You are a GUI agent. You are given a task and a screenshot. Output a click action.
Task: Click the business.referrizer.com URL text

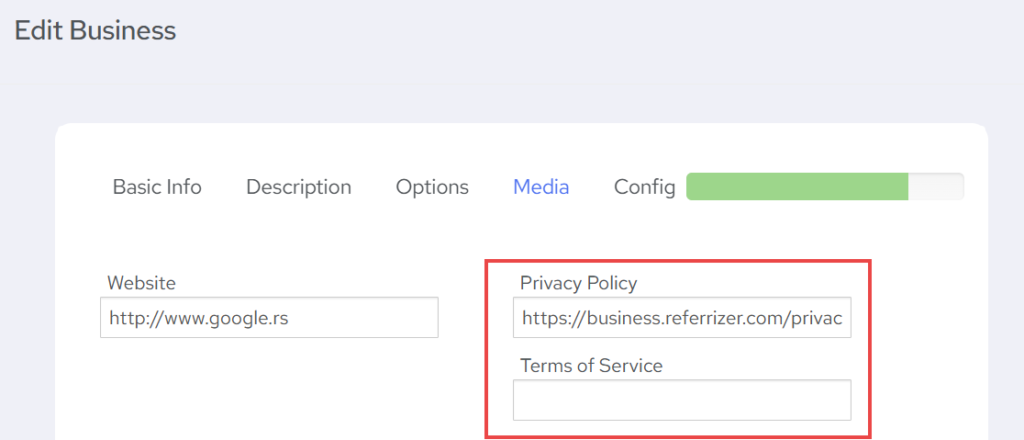680,318
